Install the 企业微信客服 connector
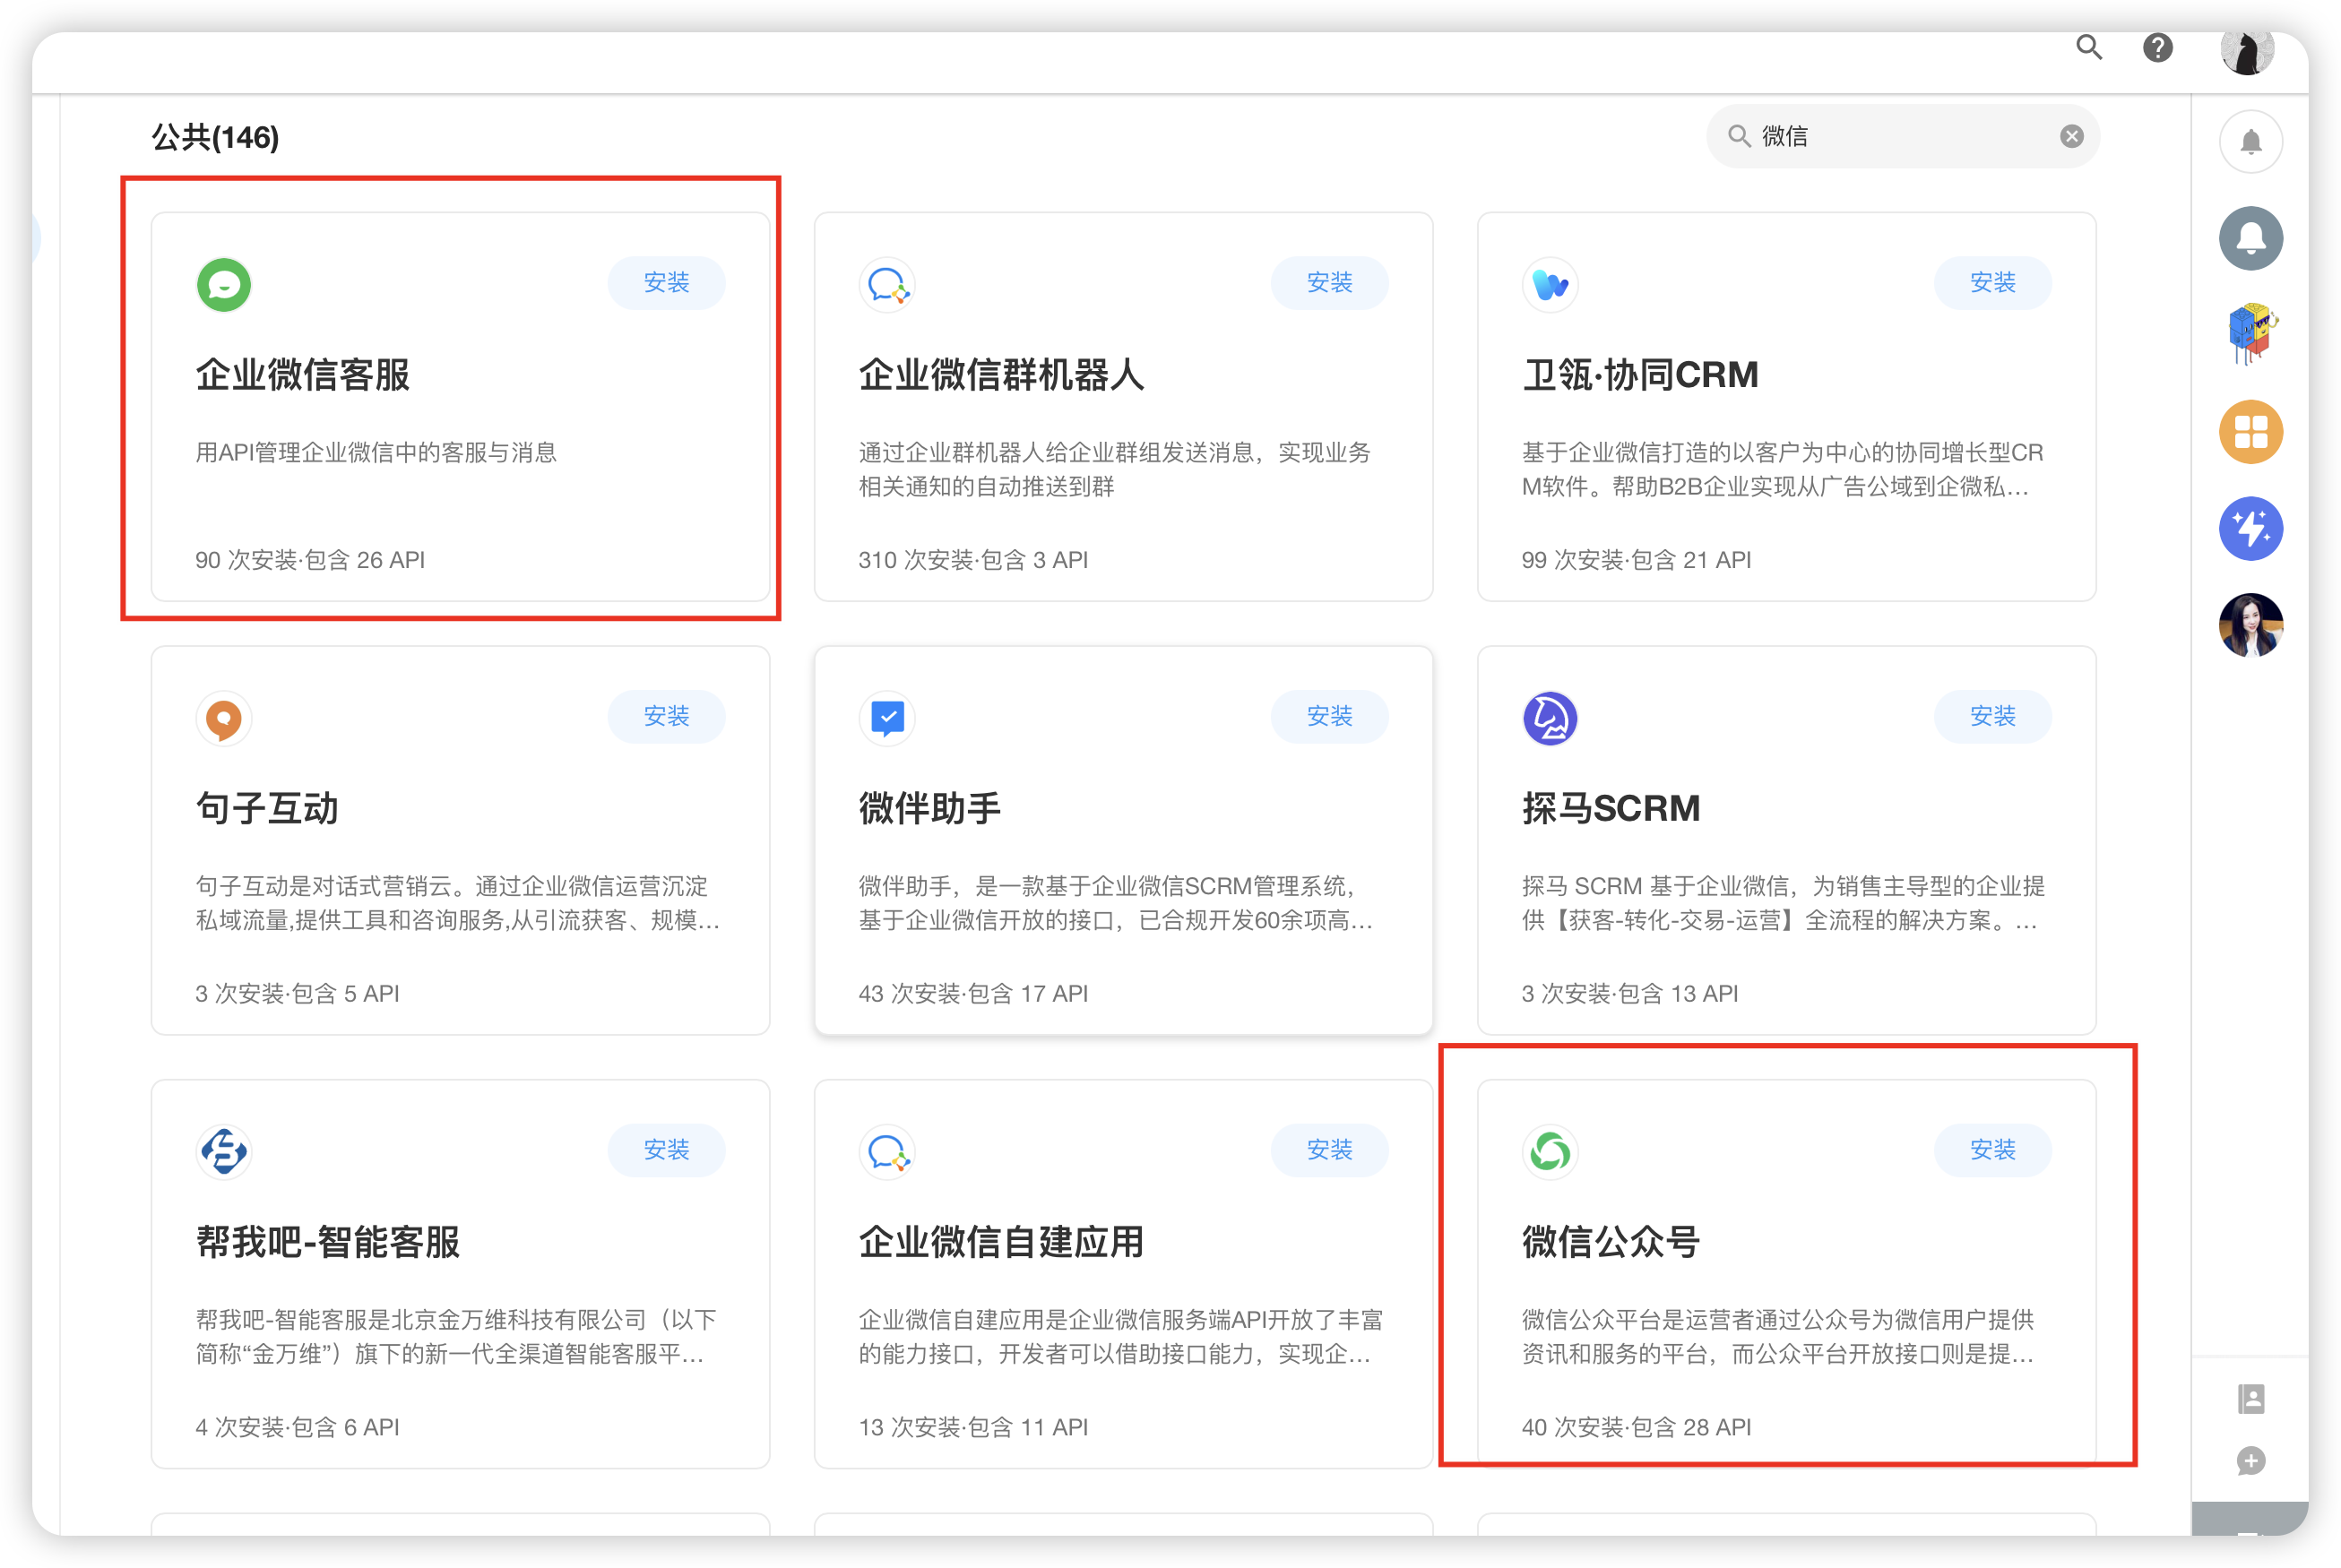Image resolution: width=2341 pixels, height=1568 pixels. [666, 283]
